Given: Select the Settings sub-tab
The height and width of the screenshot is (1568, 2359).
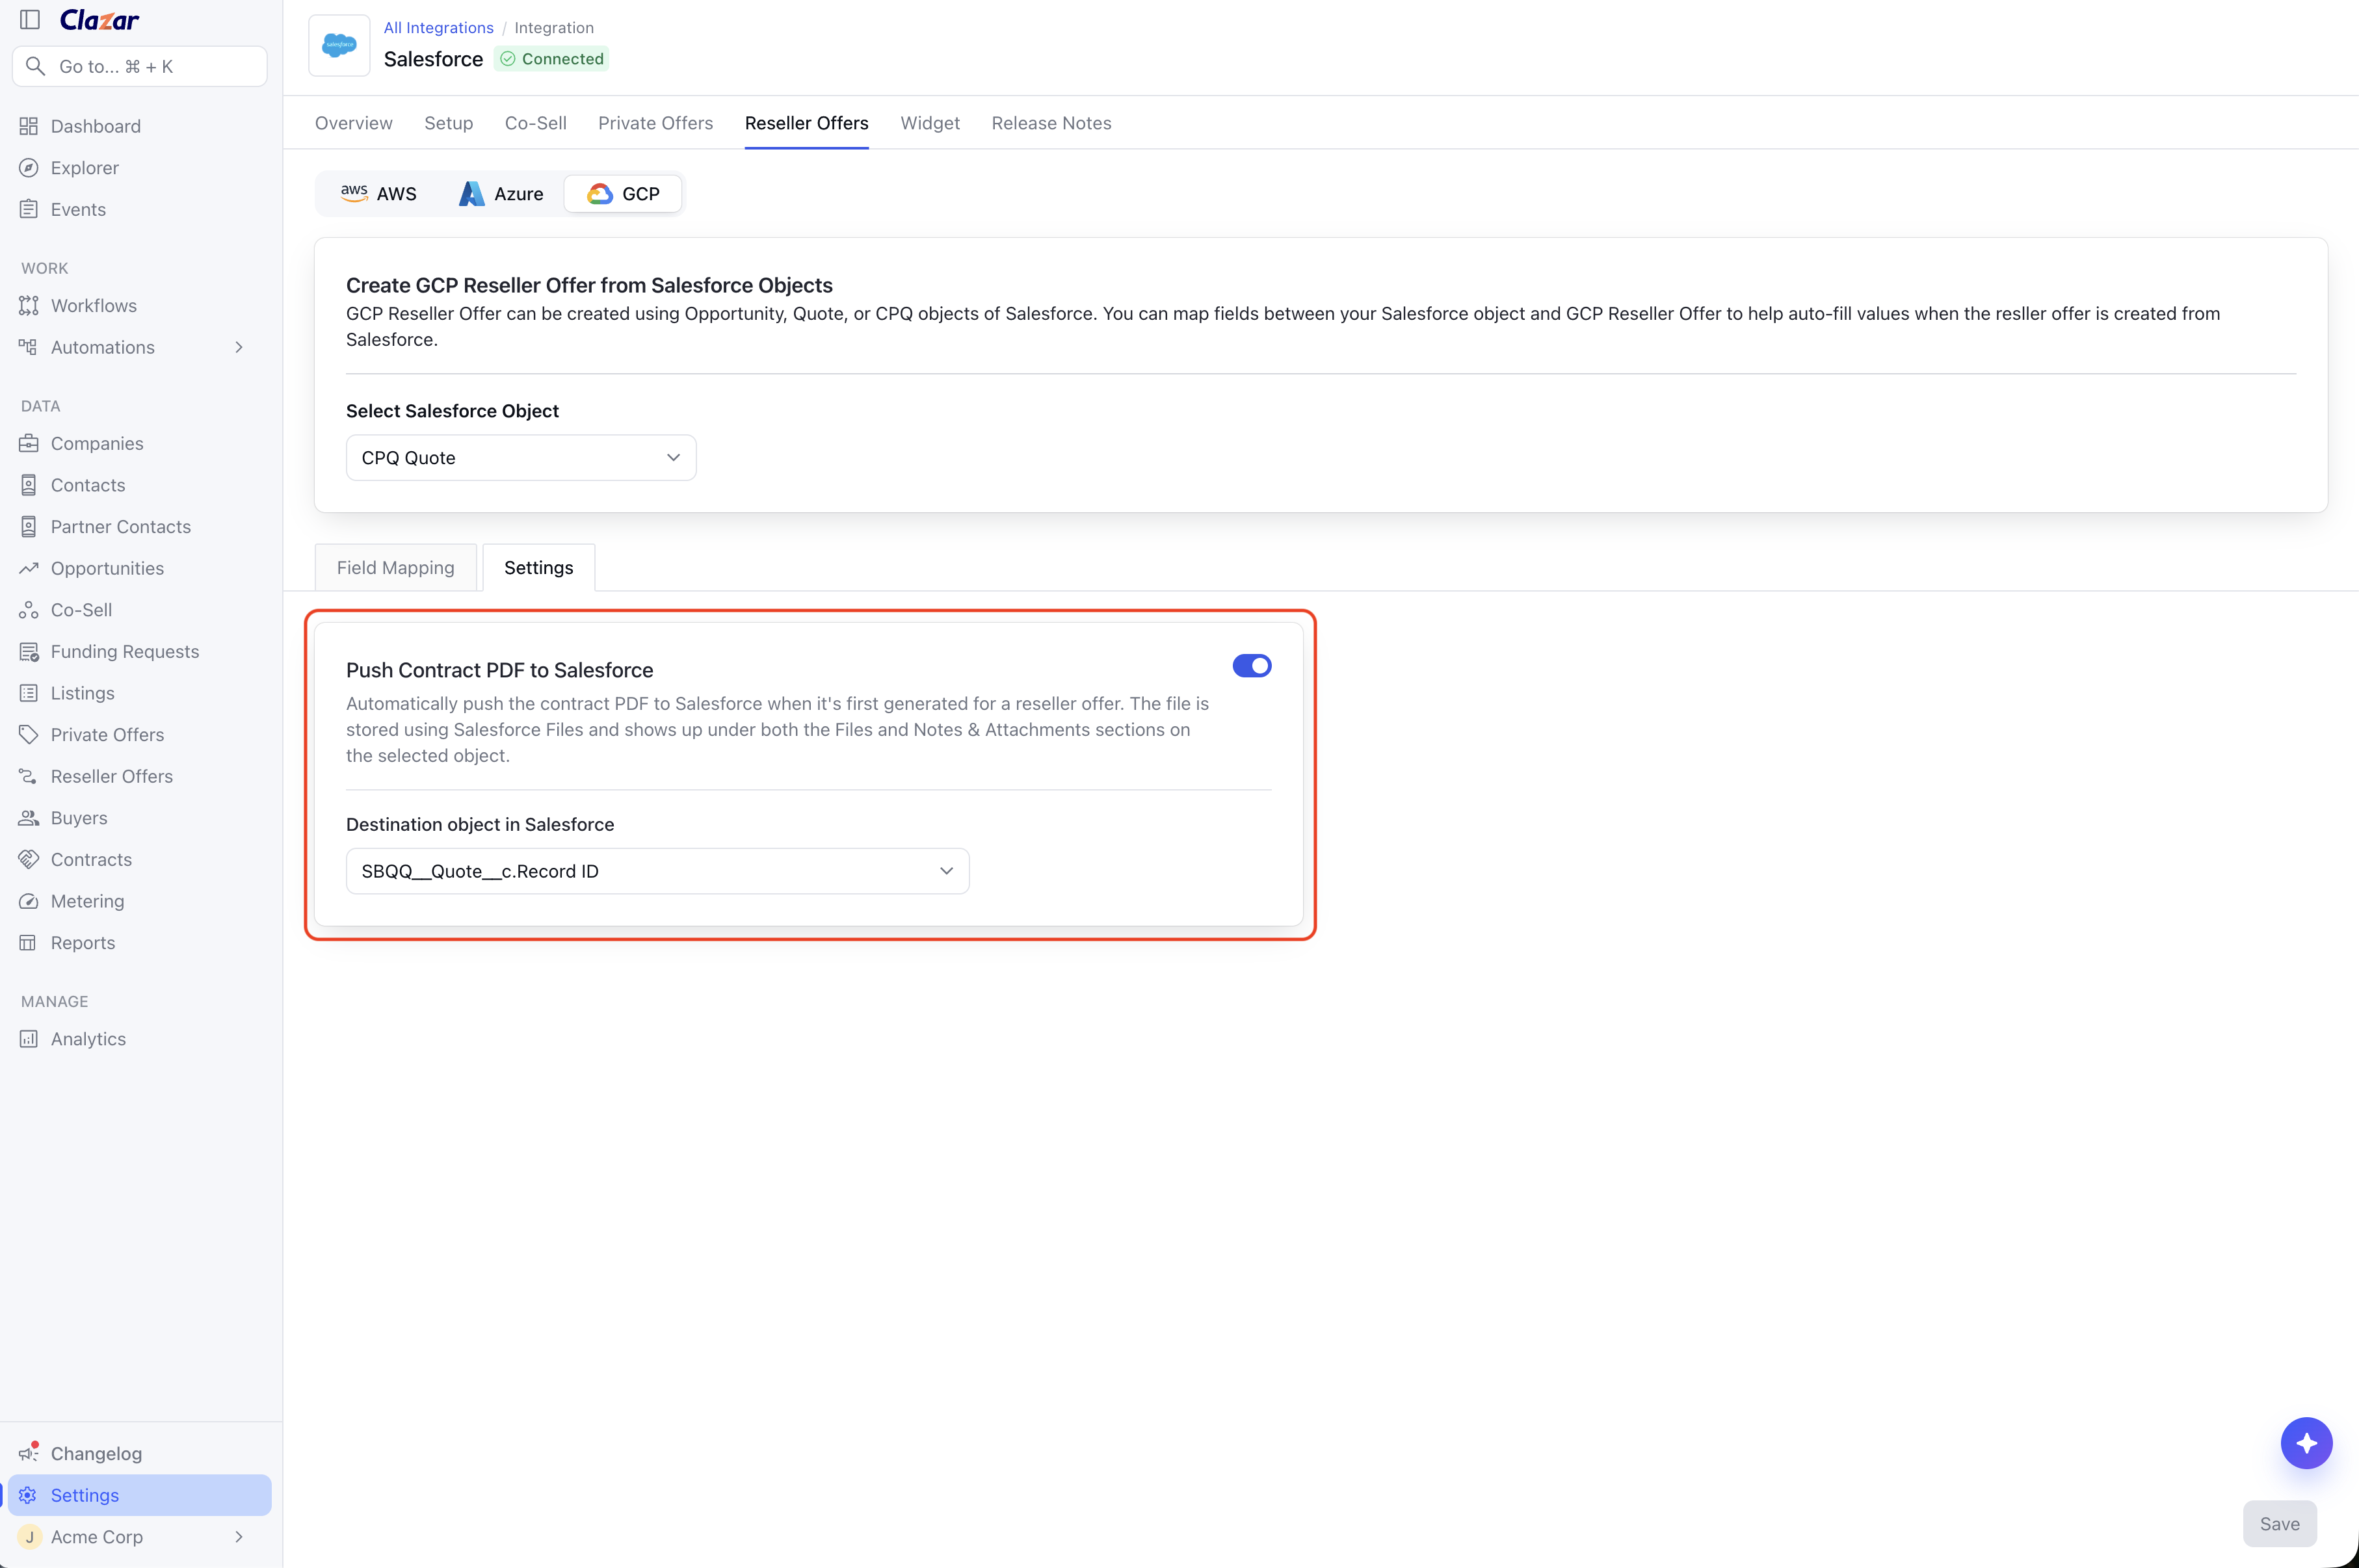Looking at the screenshot, I should pyautogui.click(x=539, y=568).
